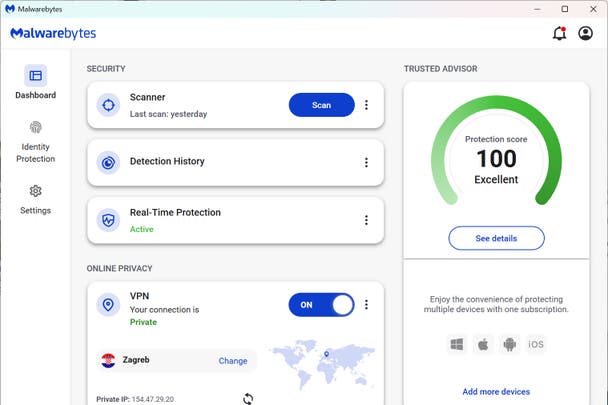
Task: Click the Change location link
Action: pyautogui.click(x=233, y=361)
